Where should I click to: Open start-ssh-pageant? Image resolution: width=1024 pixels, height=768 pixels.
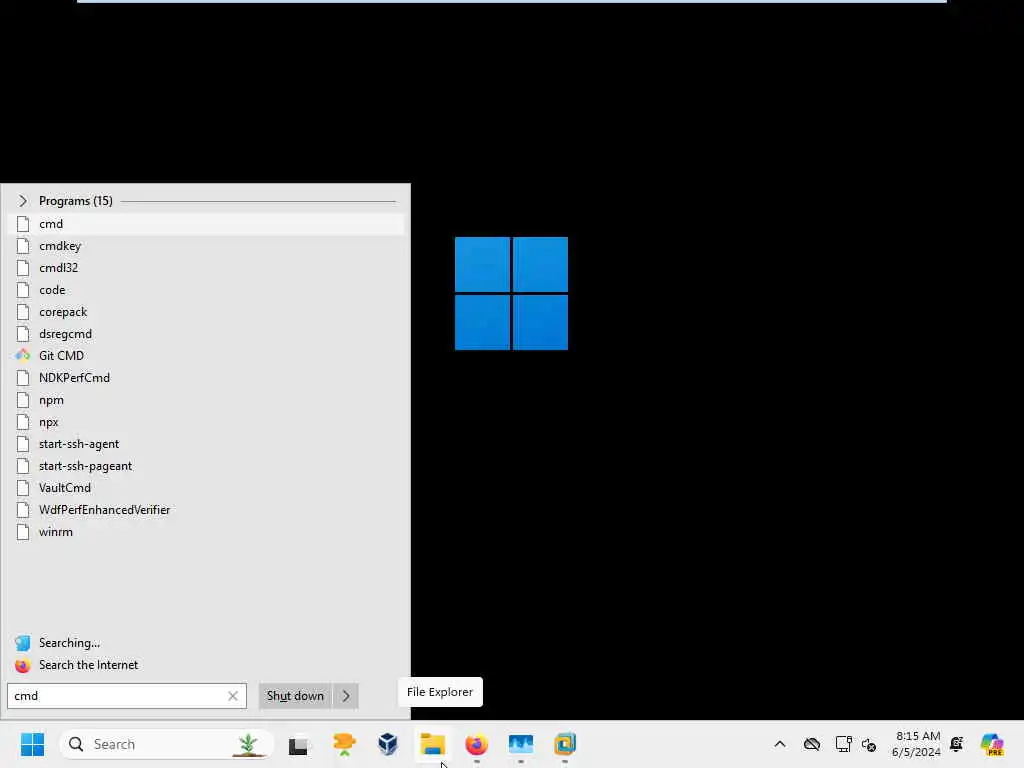206,466
